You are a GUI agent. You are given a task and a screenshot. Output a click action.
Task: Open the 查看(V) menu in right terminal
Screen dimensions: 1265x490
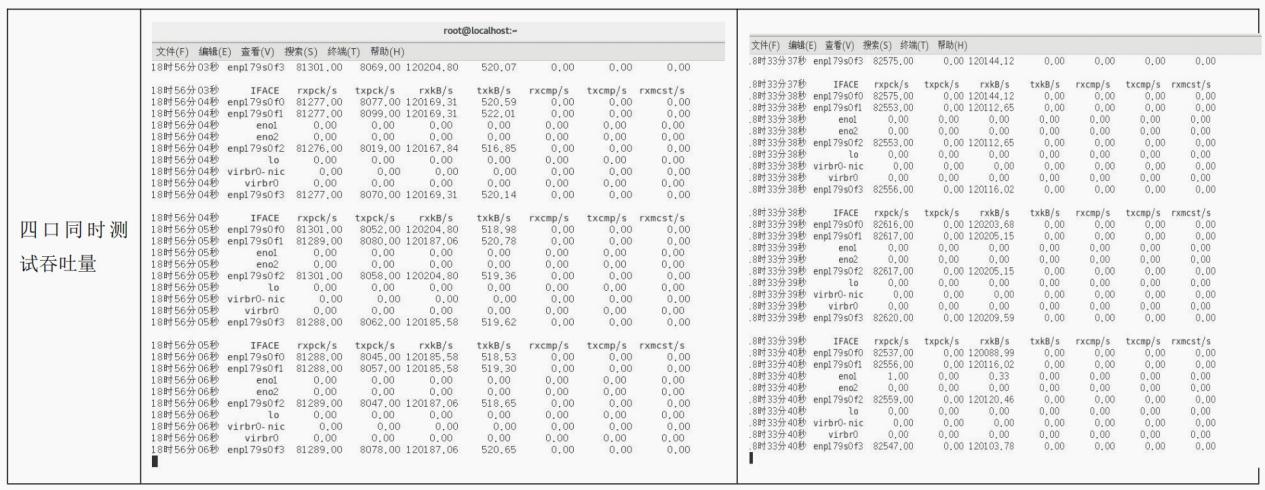click(x=842, y=46)
